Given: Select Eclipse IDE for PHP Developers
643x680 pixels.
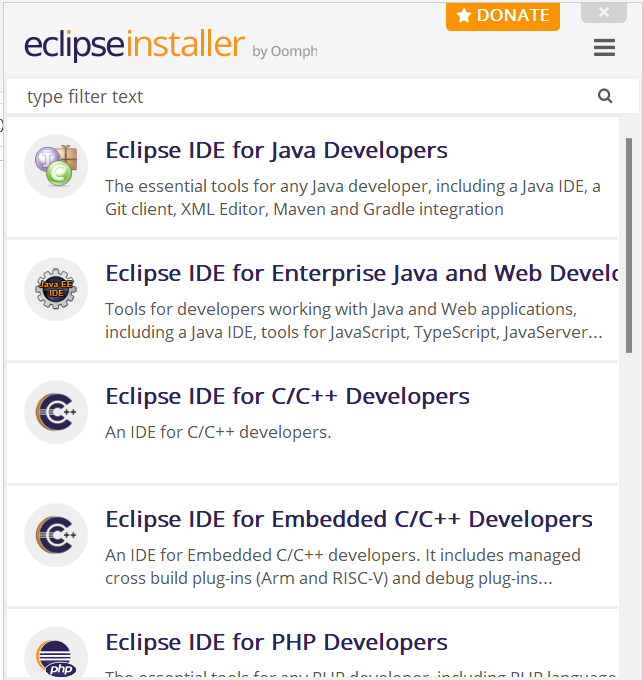Looking at the screenshot, I should (313, 644).
